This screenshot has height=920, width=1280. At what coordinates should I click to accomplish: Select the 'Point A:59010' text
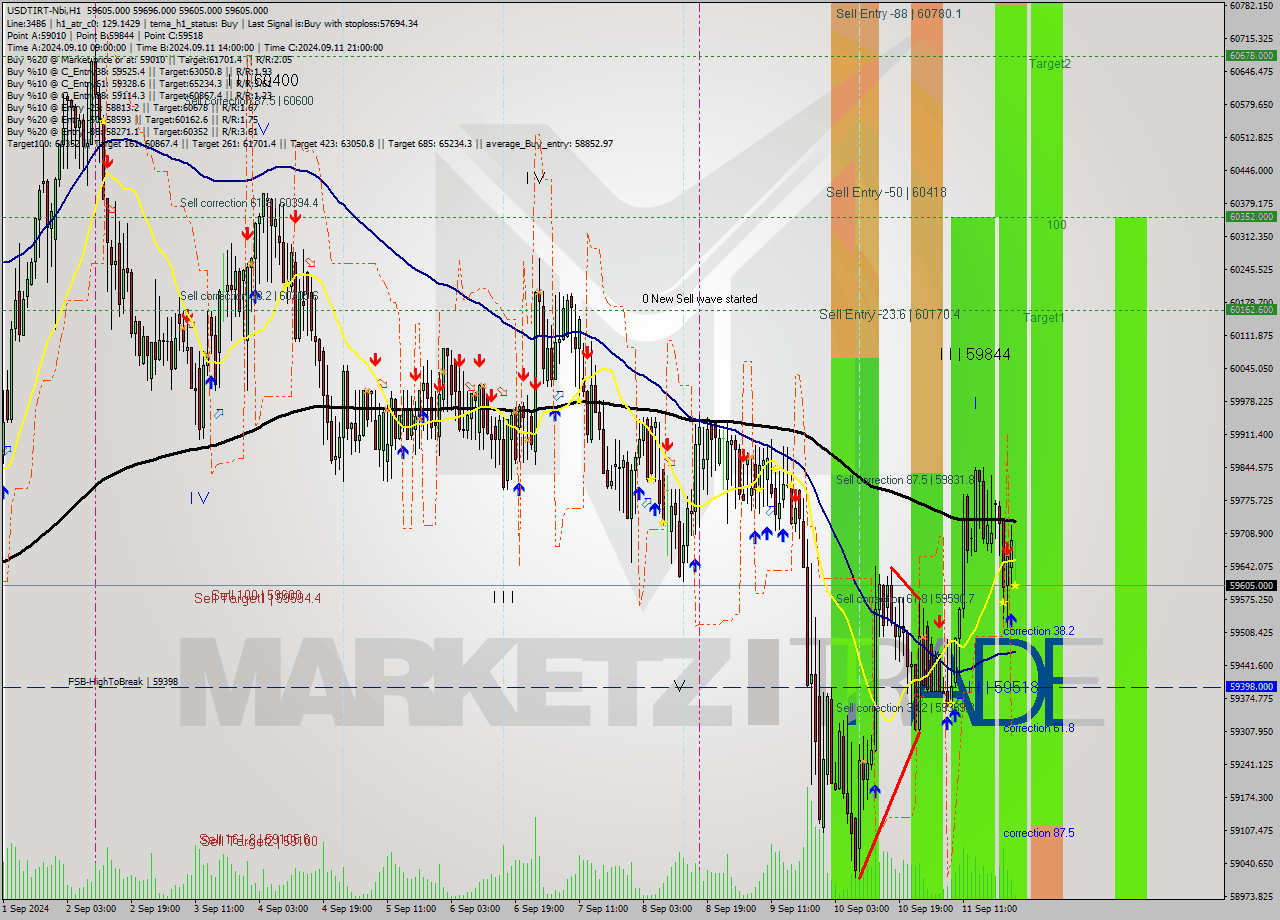coord(37,35)
